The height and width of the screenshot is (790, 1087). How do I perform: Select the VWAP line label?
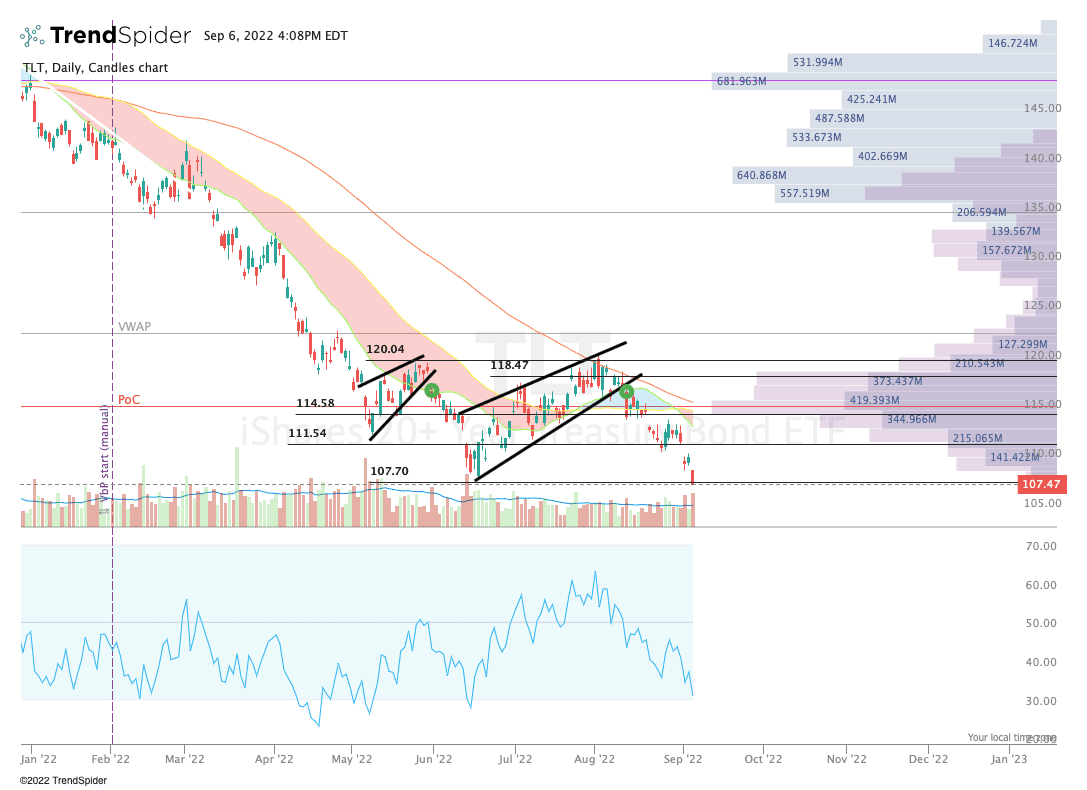134,326
